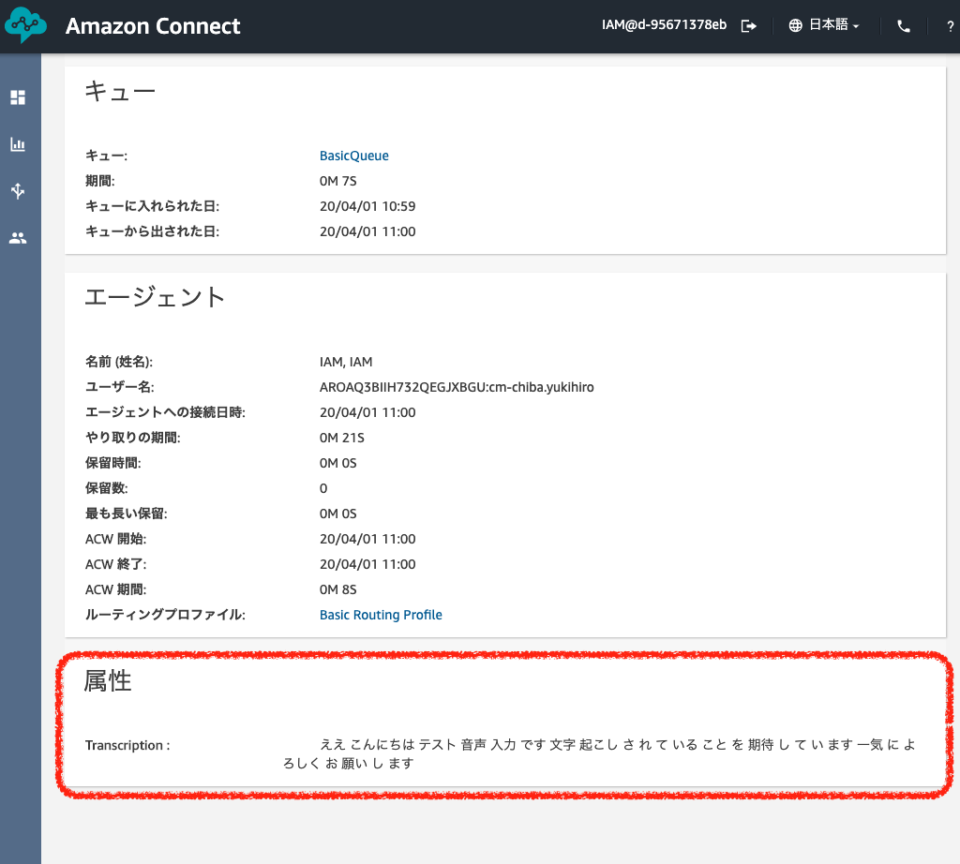Click the Amazon Connect title text

tap(153, 26)
